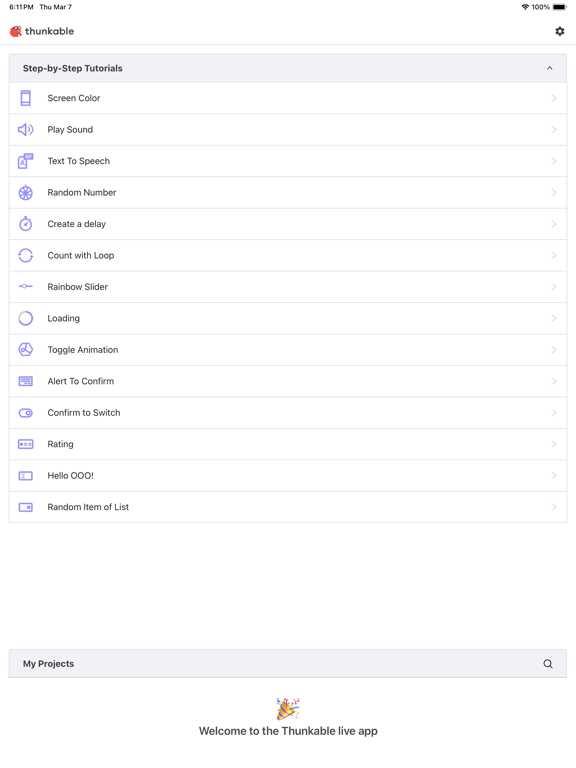Search My Projects with magnifier icon
576x768 pixels.
tap(548, 664)
